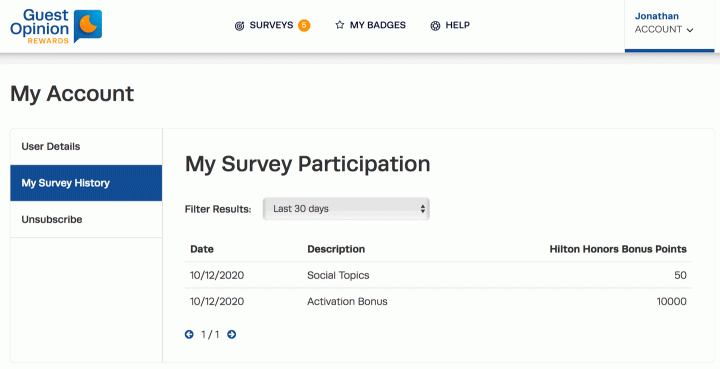The width and height of the screenshot is (720, 369).
Task: Open the Last 30 days filter dropdown
Action: click(346, 209)
